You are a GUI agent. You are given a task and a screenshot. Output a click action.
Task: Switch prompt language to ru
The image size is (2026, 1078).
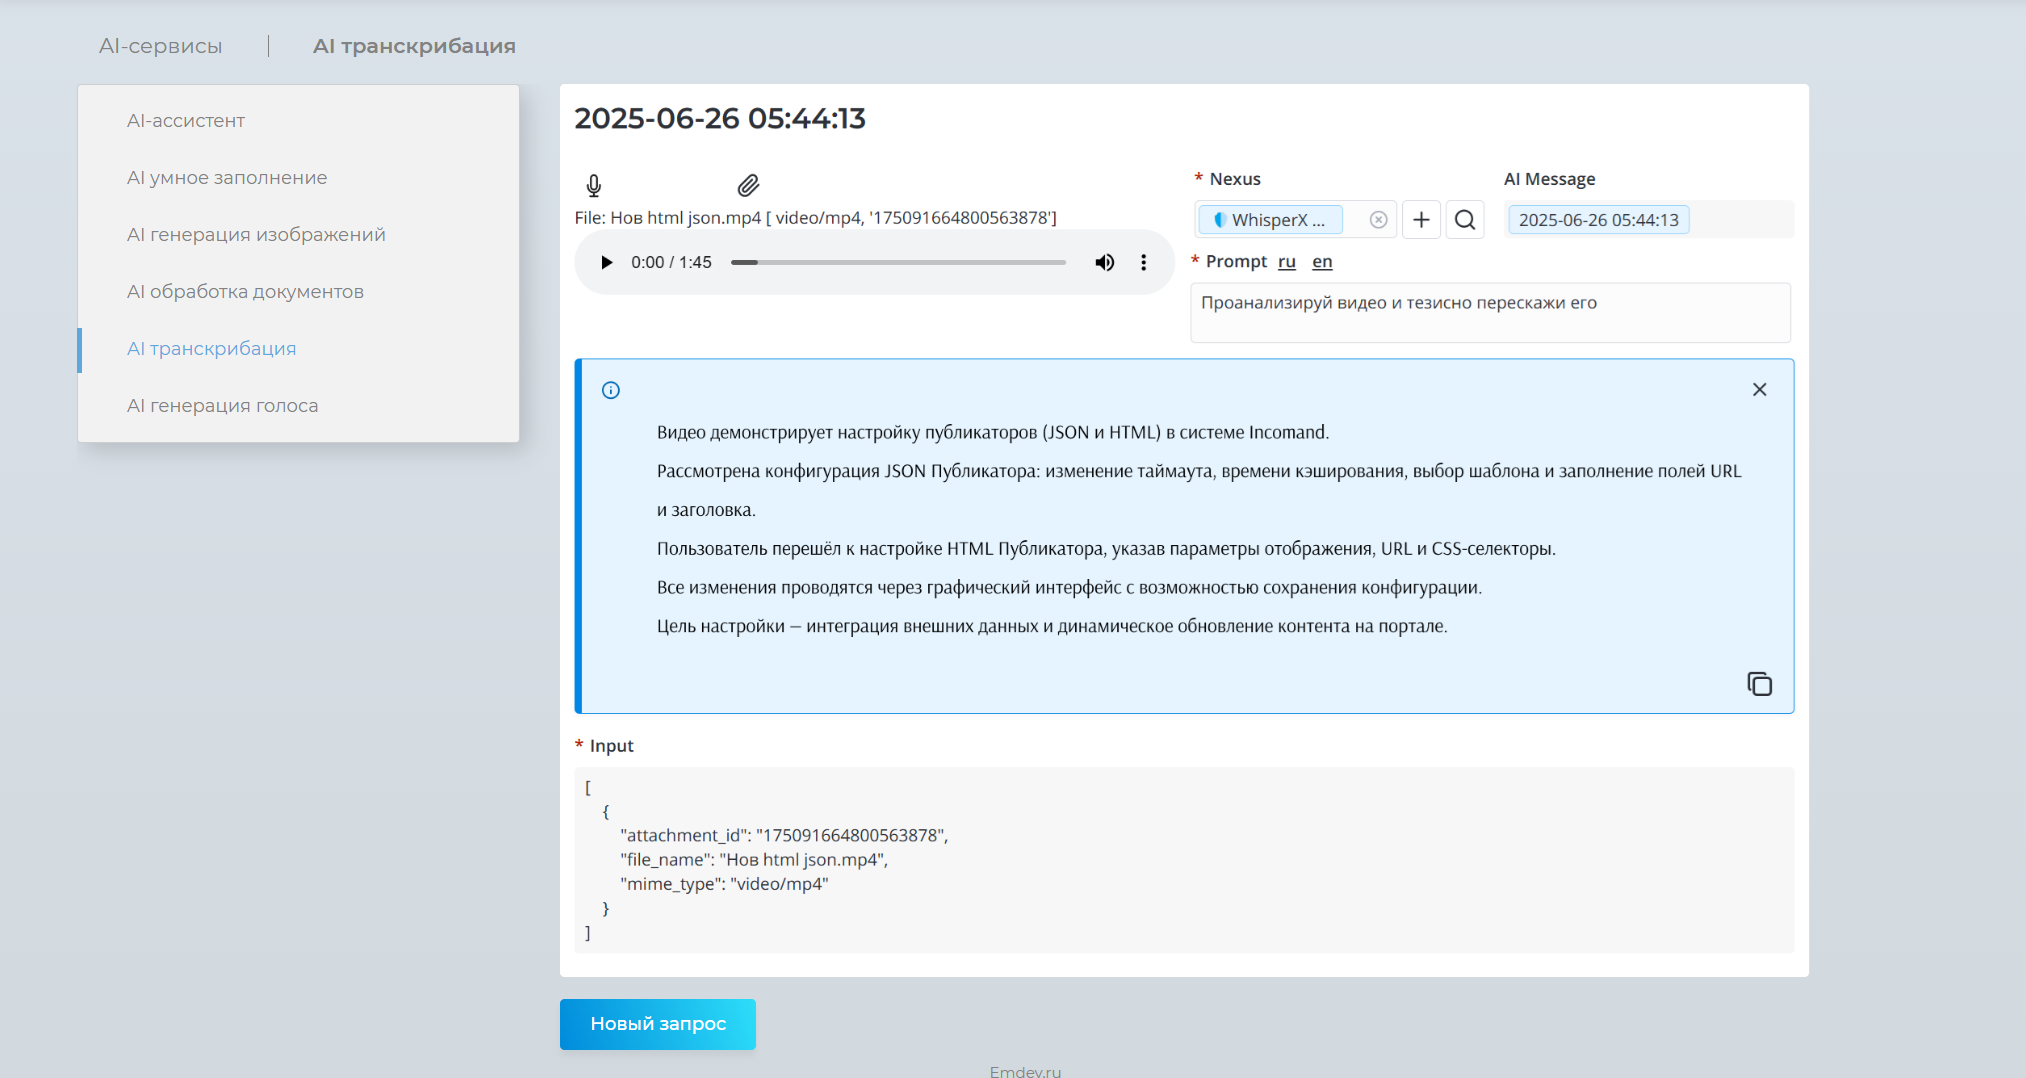[1286, 262]
